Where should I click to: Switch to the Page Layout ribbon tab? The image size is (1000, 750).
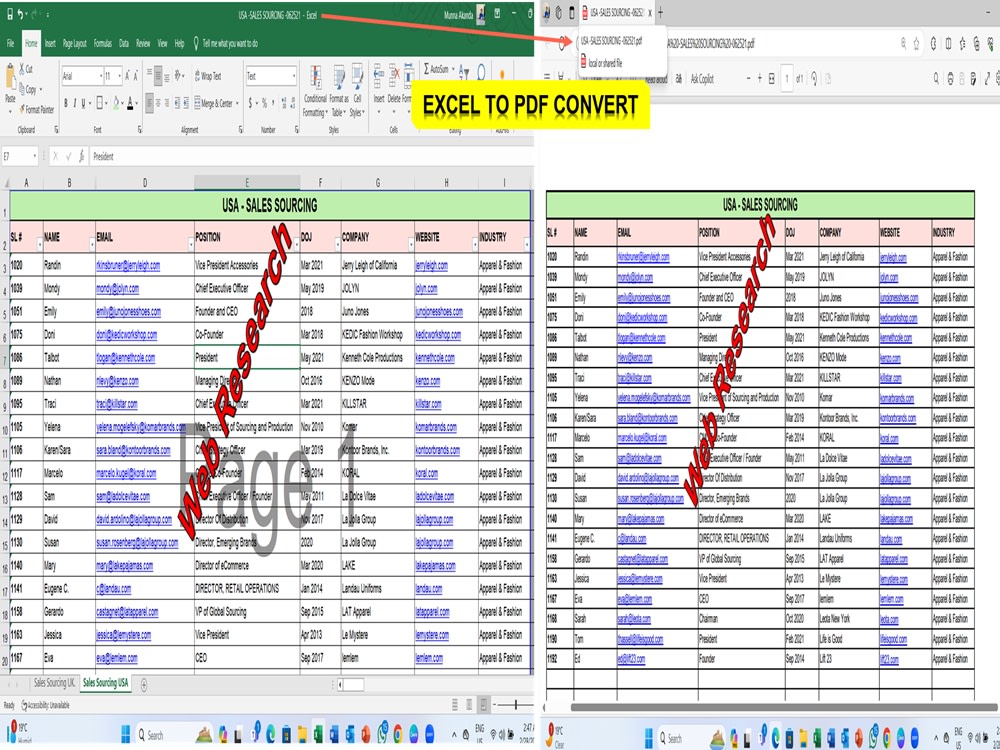[75, 43]
